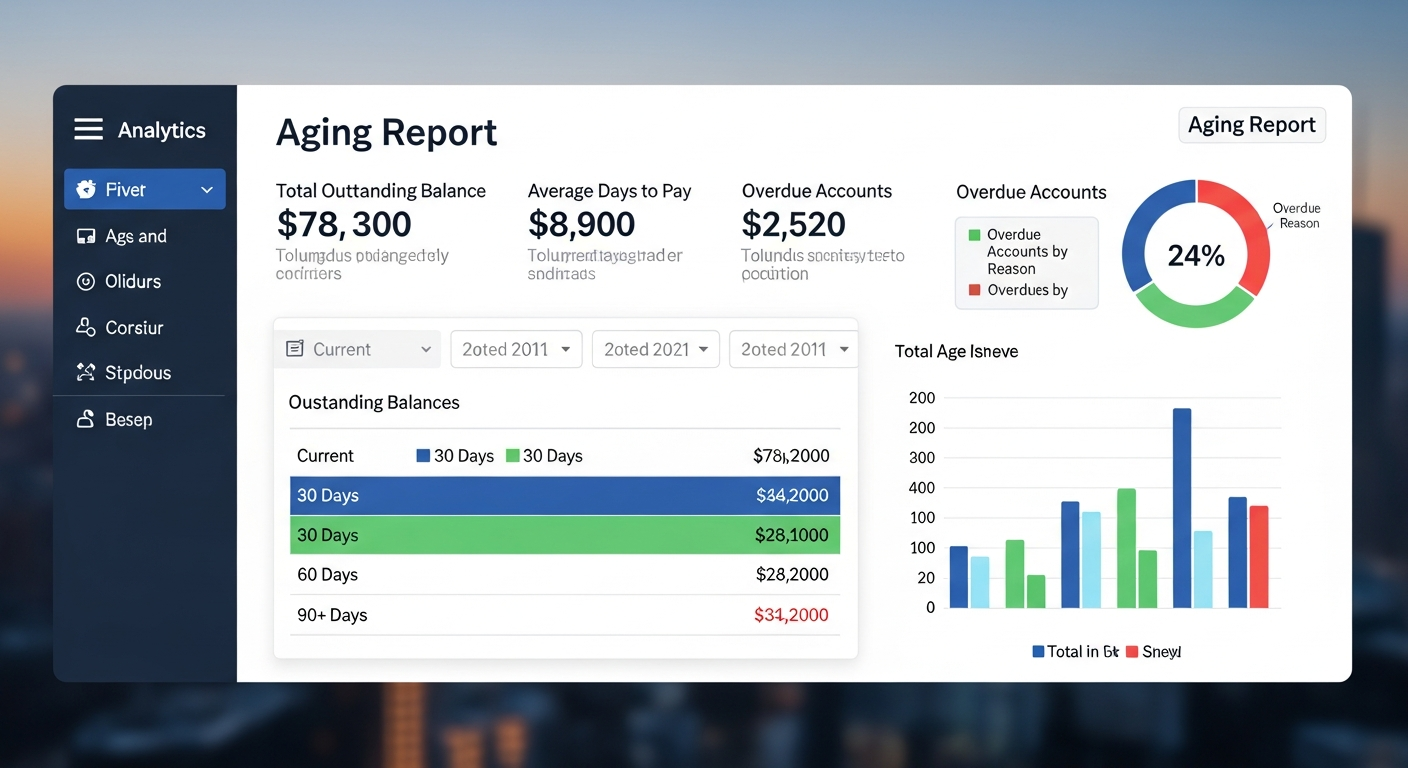
Task: Click the red 90+ Days amount
Action: coord(791,615)
